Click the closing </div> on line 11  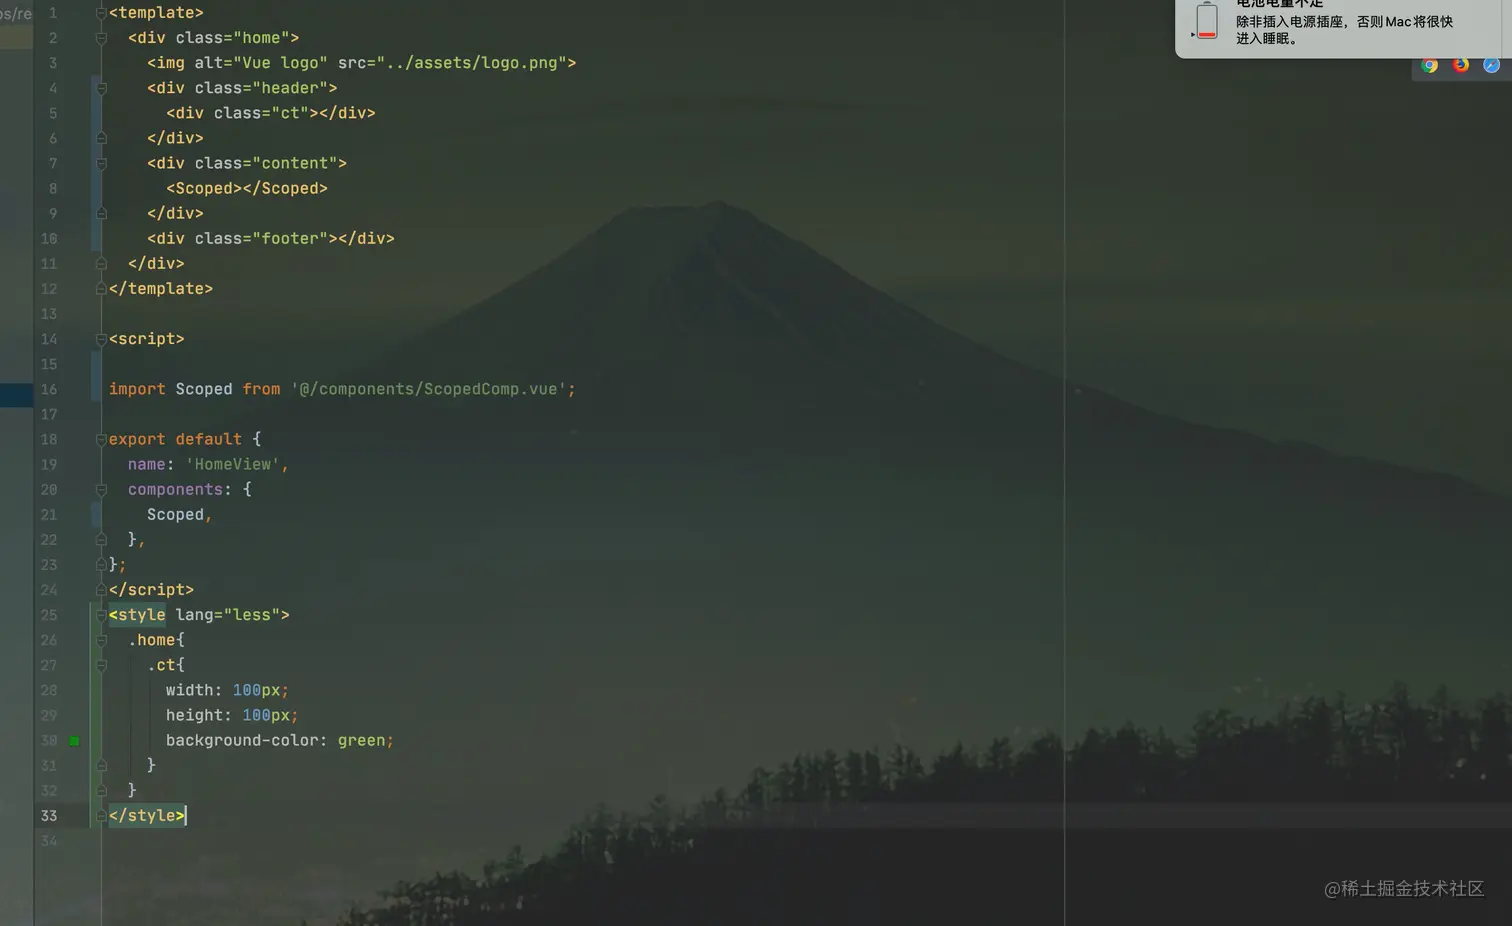156,264
